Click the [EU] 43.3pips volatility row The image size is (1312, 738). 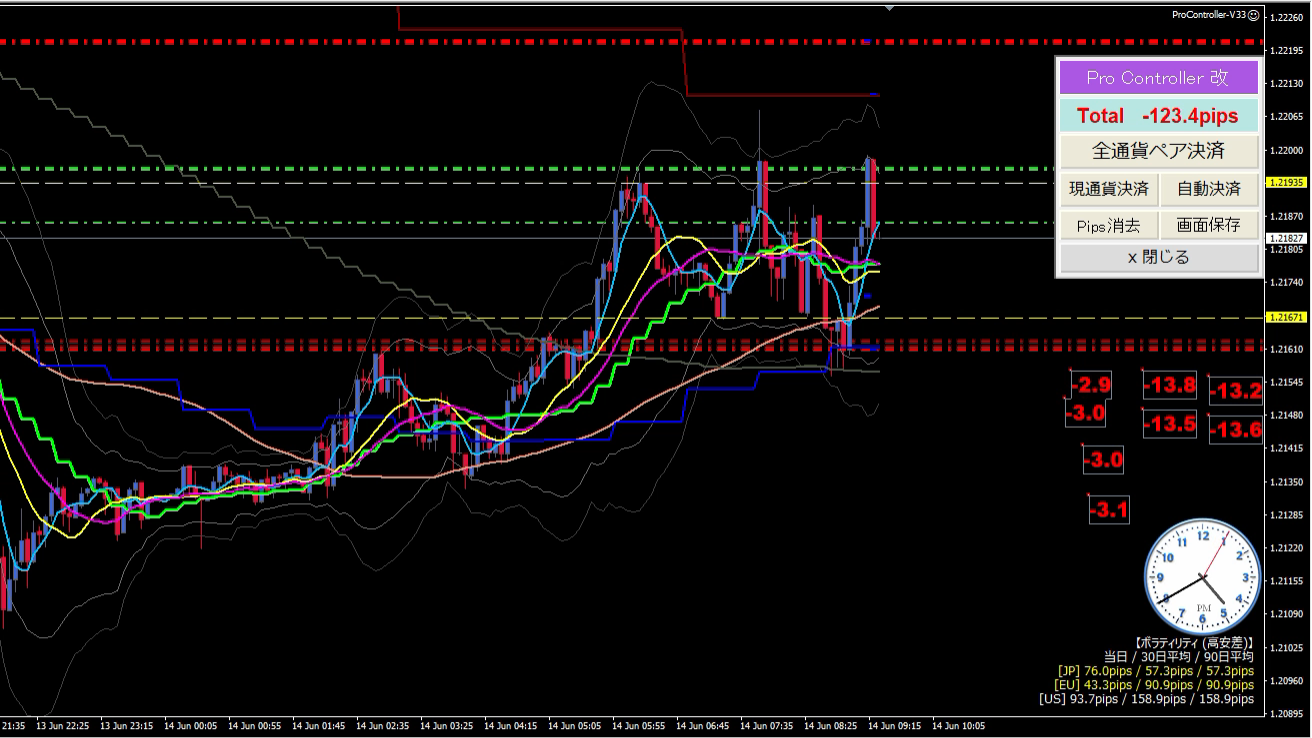coord(1154,685)
